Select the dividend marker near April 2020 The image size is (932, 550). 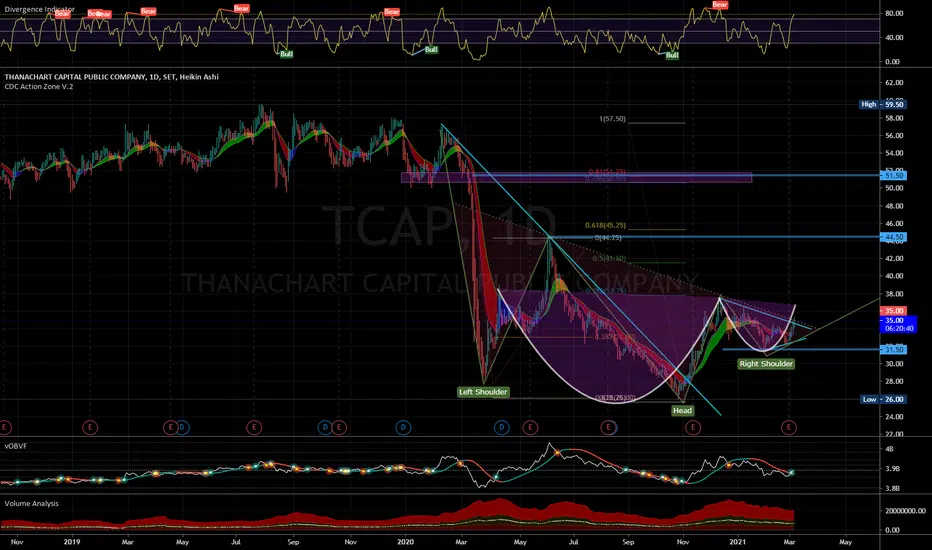pos(502,427)
